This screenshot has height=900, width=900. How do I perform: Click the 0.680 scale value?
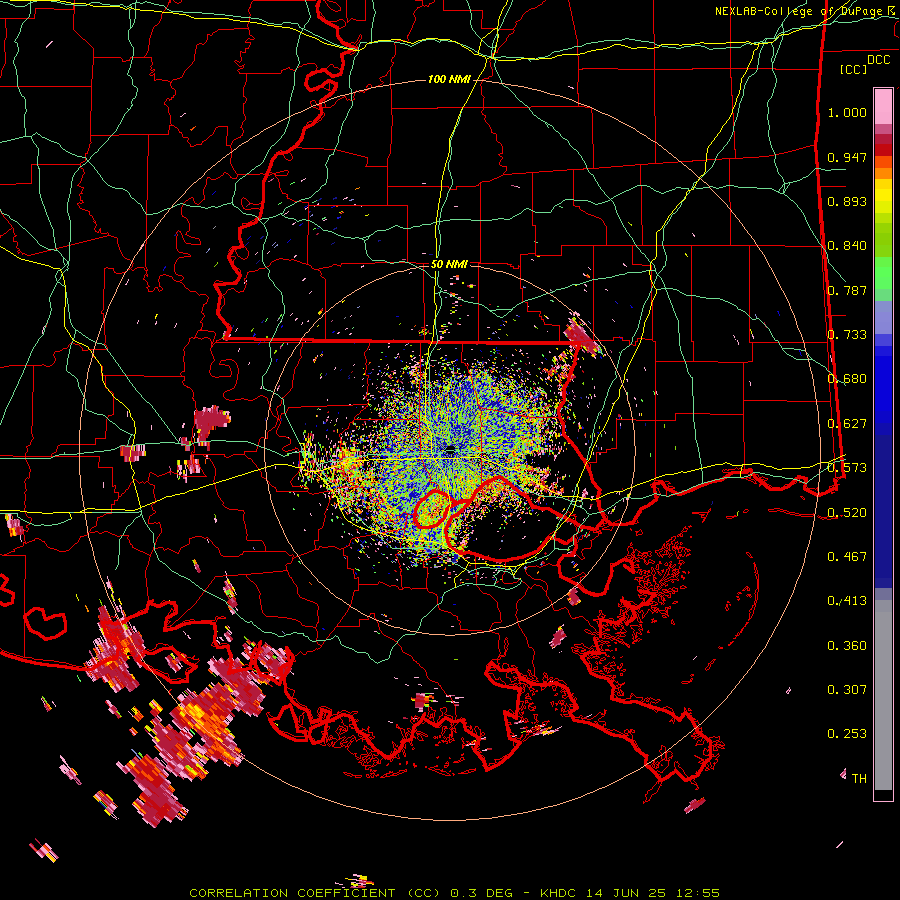click(847, 379)
